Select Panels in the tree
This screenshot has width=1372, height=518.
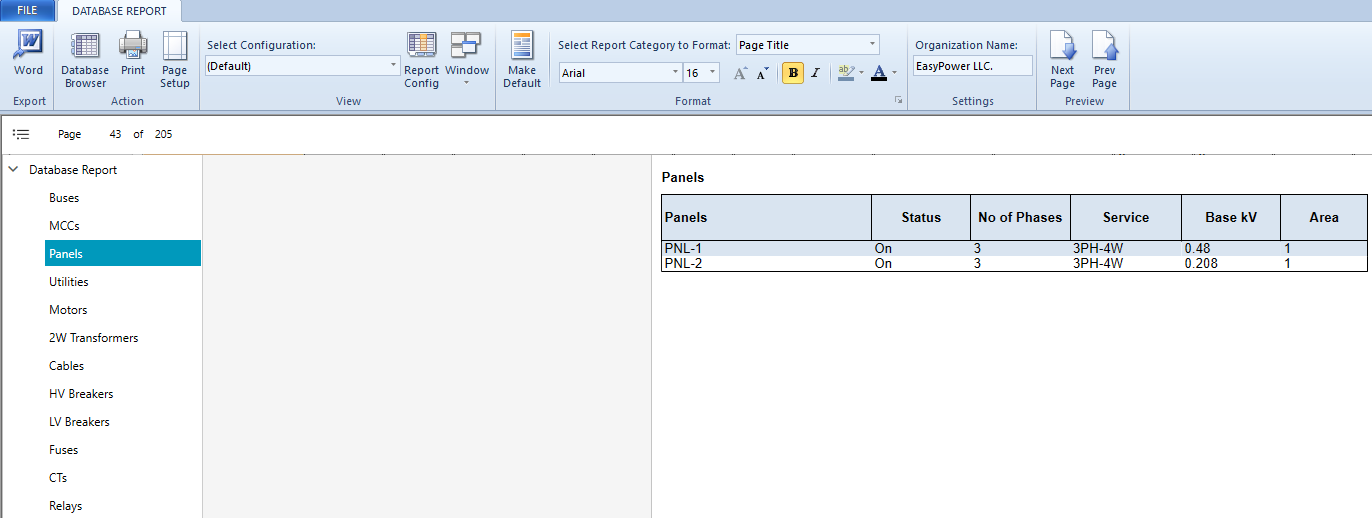coord(123,254)
